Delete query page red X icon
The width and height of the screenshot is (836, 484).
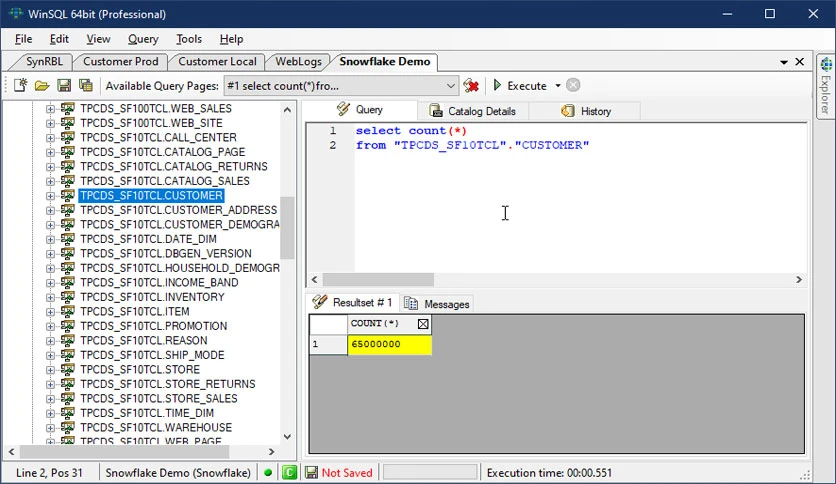coord(471,85)
